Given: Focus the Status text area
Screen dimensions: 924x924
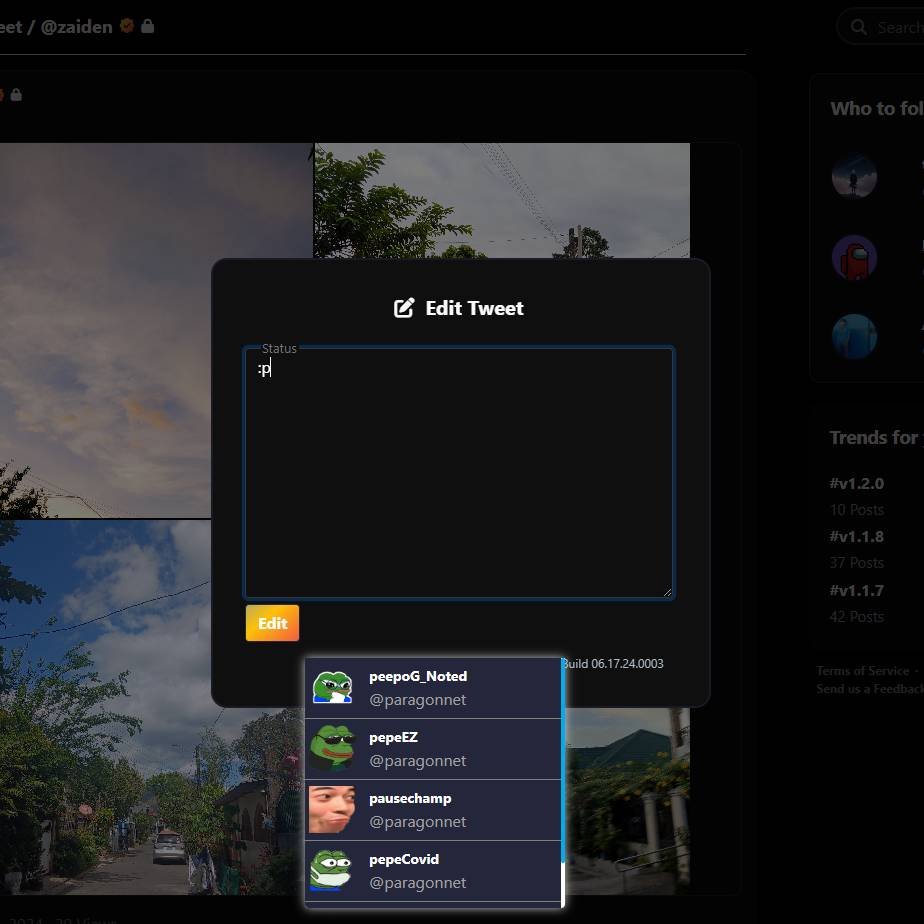Looking at the screenshot, I should point(459,472).
